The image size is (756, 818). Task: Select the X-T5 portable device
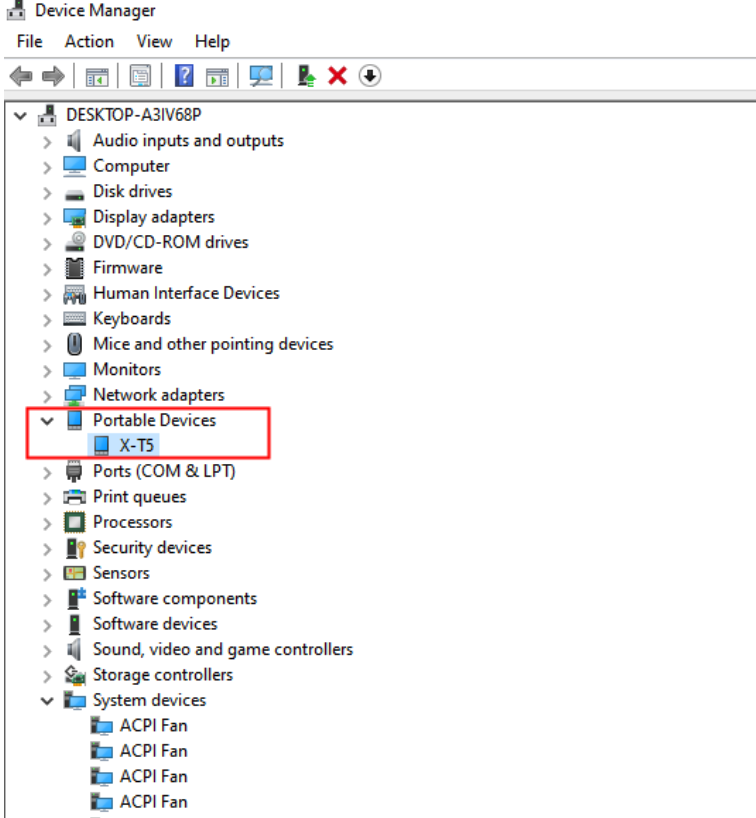click(x=137, y=446)
